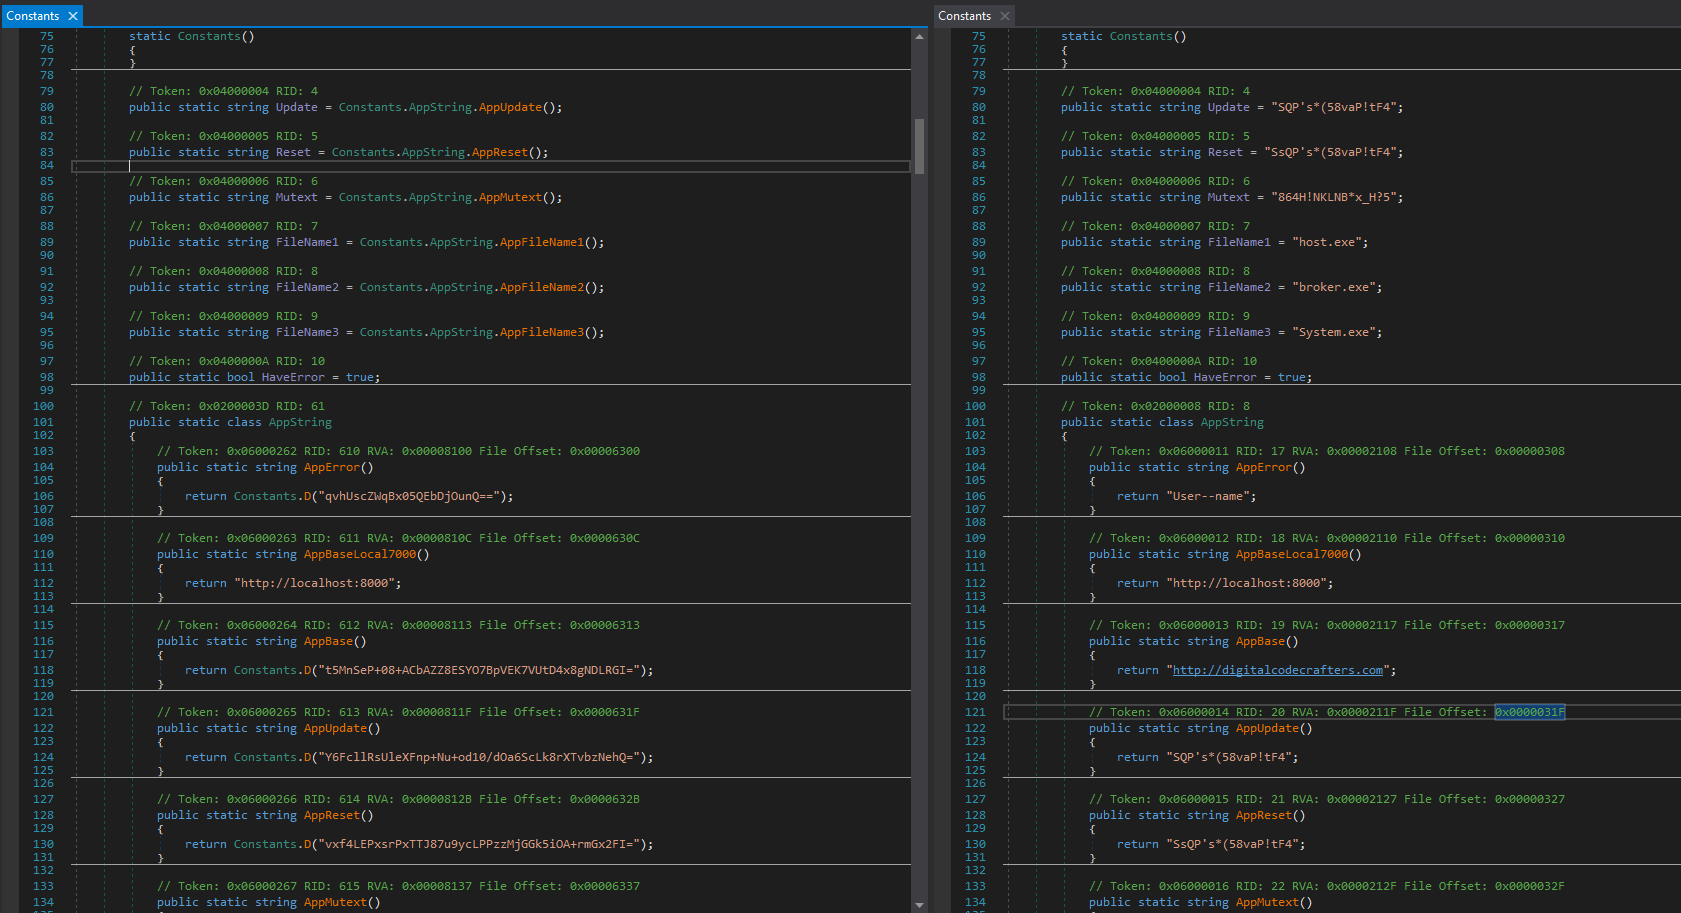
Task: Follow the AppReset() reference on left line 83
Action: (499, 152)
